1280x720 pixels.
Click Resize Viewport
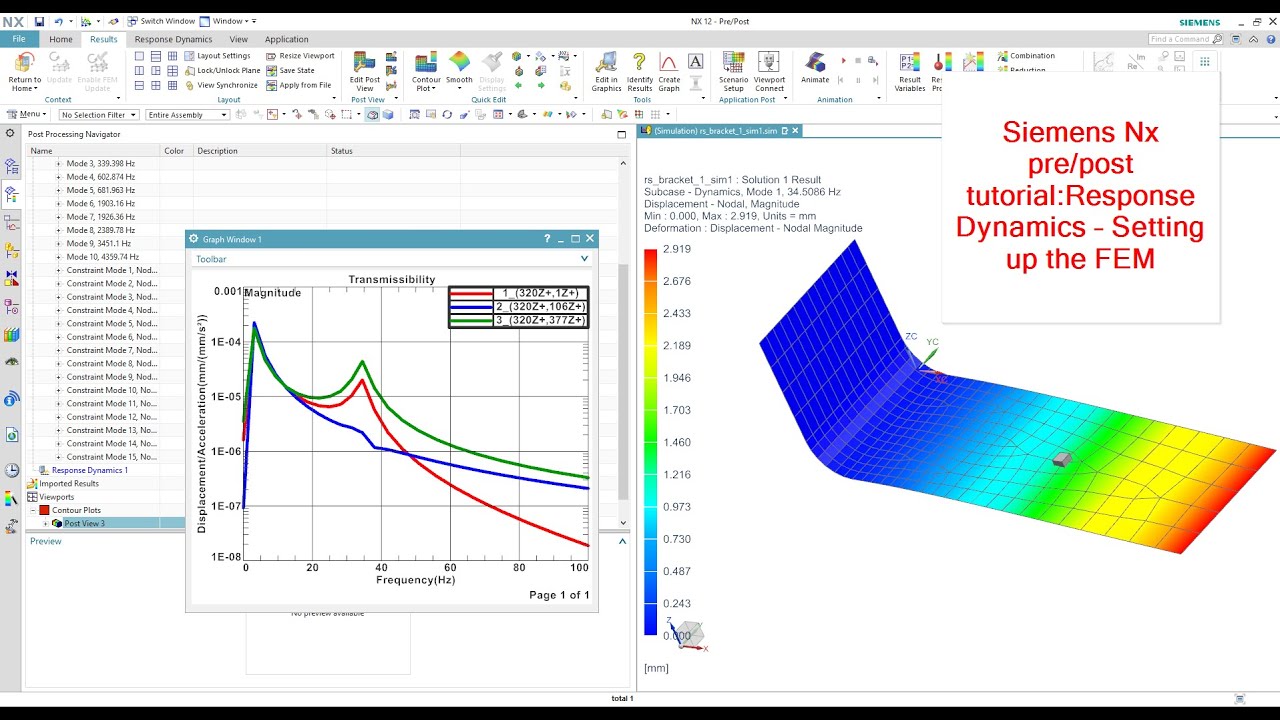point(300,56)
